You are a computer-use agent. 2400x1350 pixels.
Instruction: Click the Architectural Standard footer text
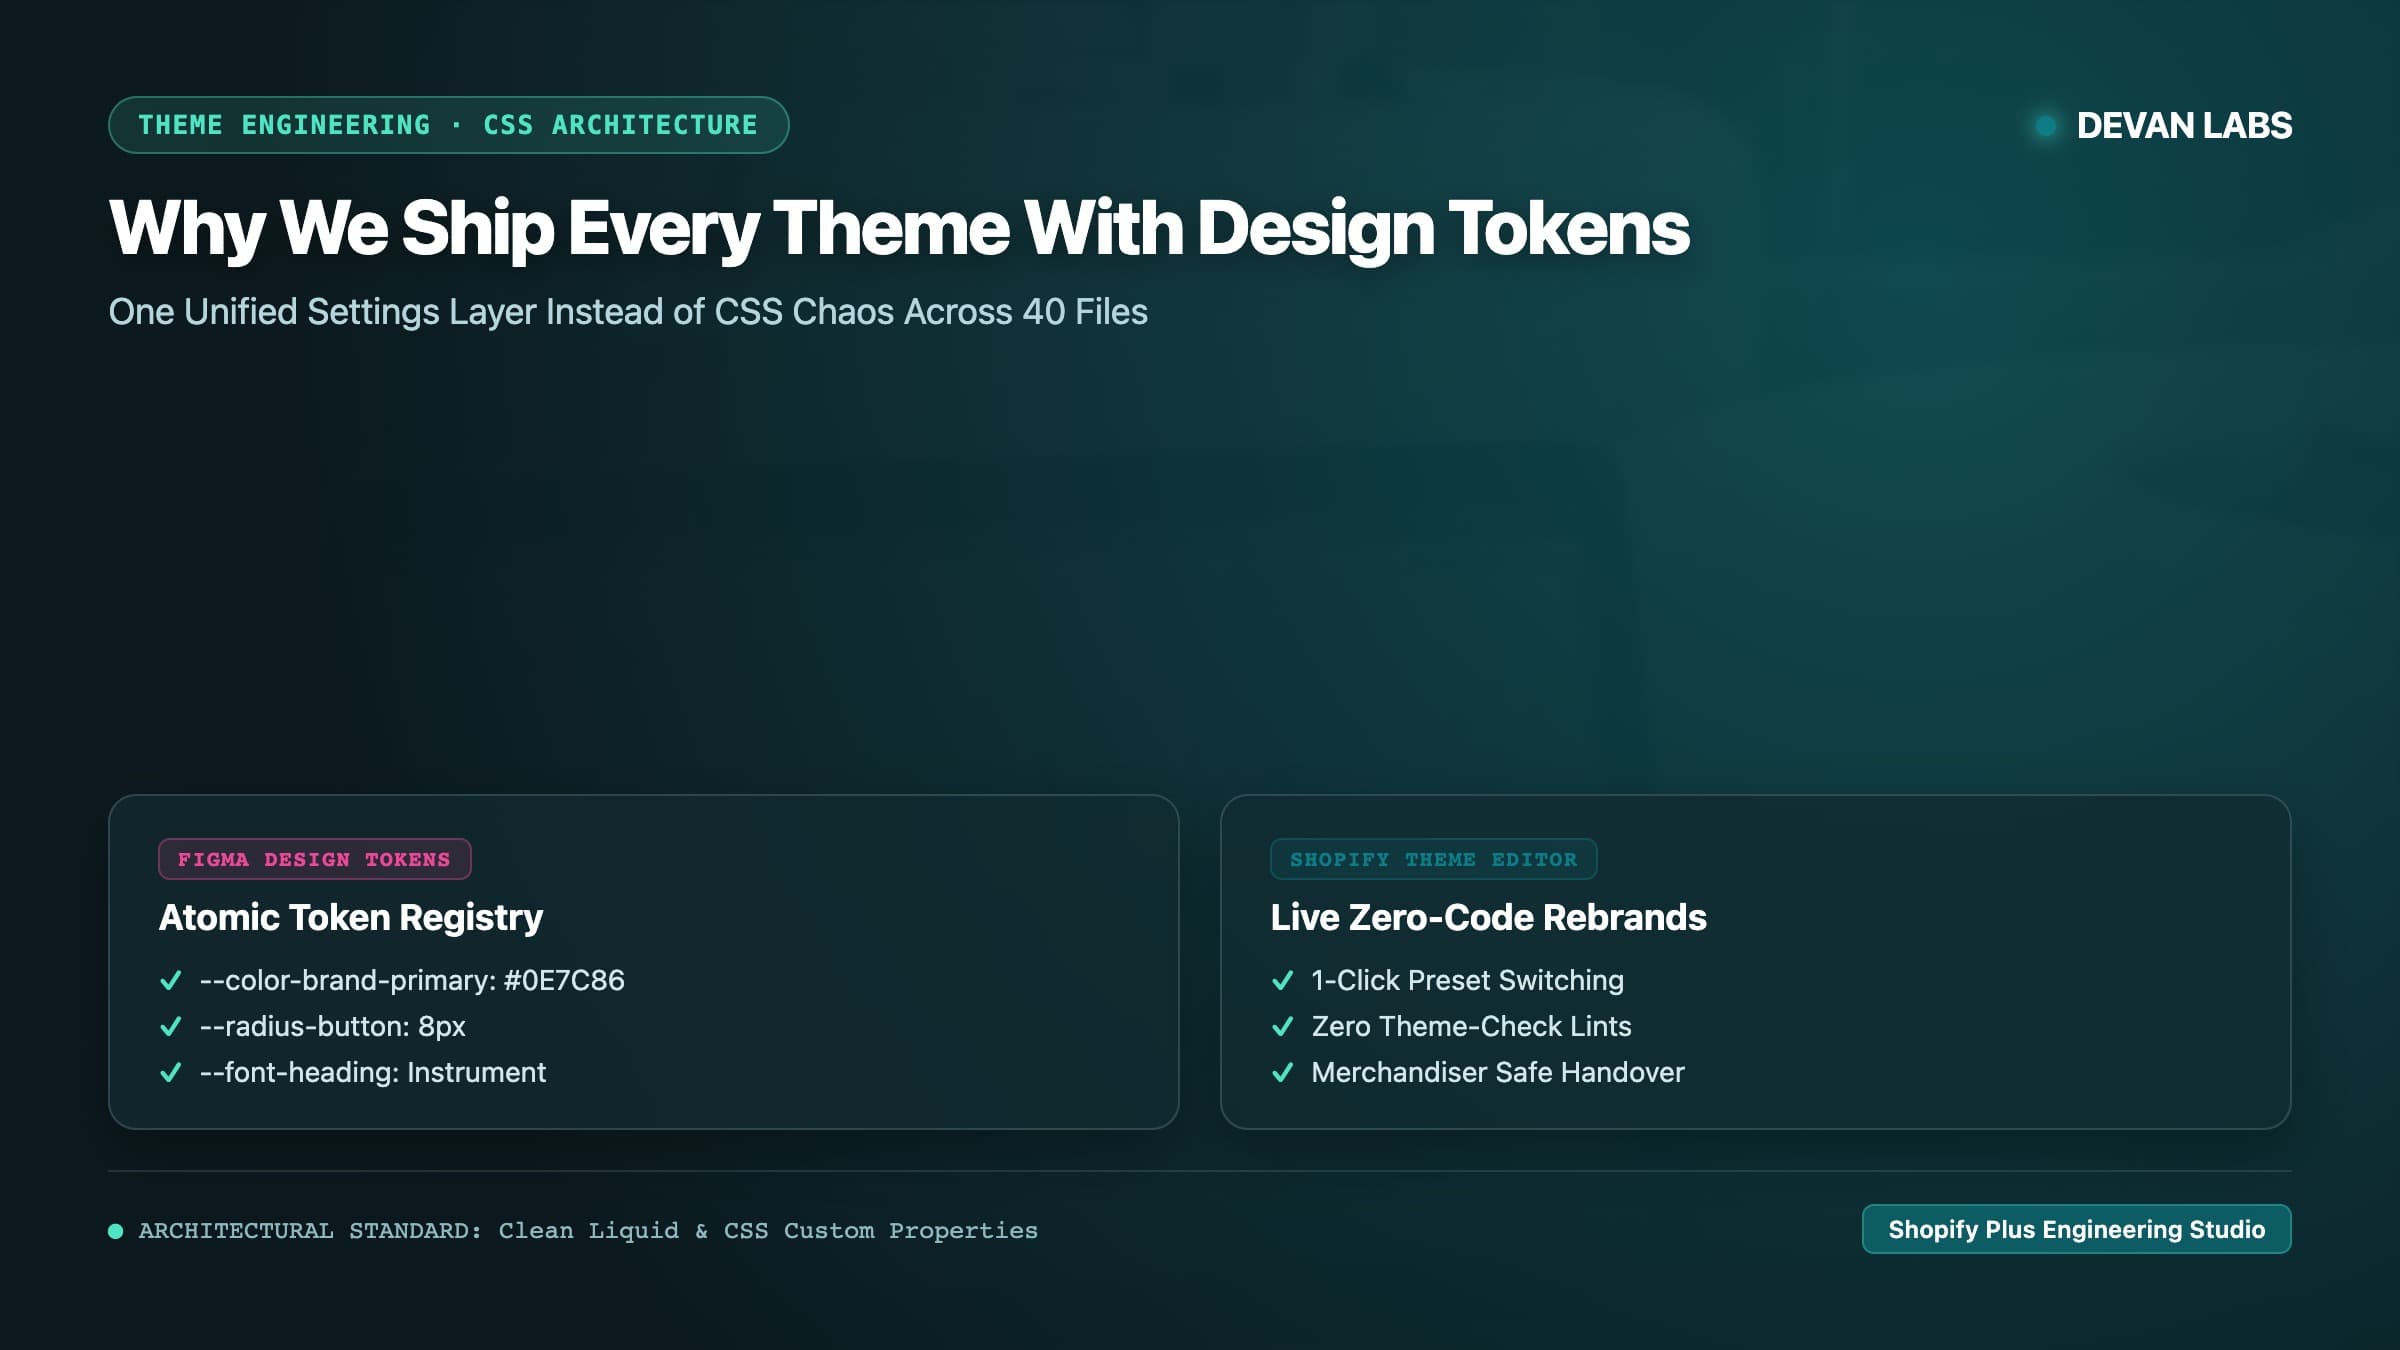[x=588, y=1231]
